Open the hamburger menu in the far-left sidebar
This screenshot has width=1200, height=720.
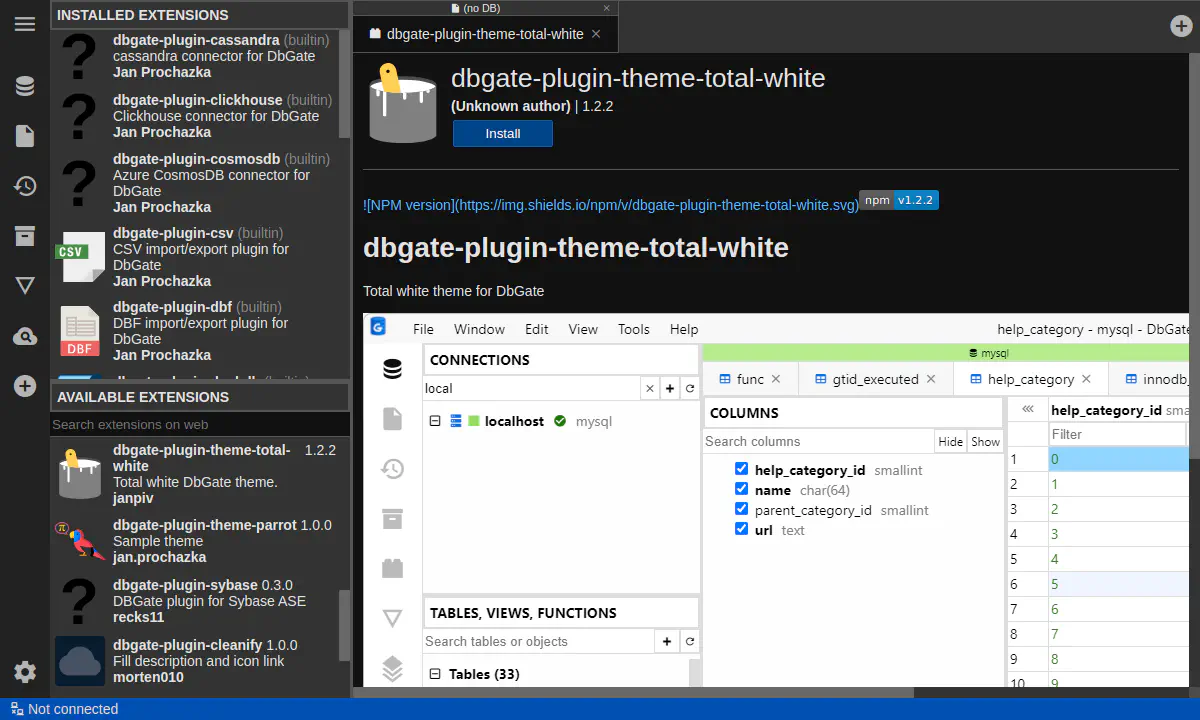tap(25, 24)
